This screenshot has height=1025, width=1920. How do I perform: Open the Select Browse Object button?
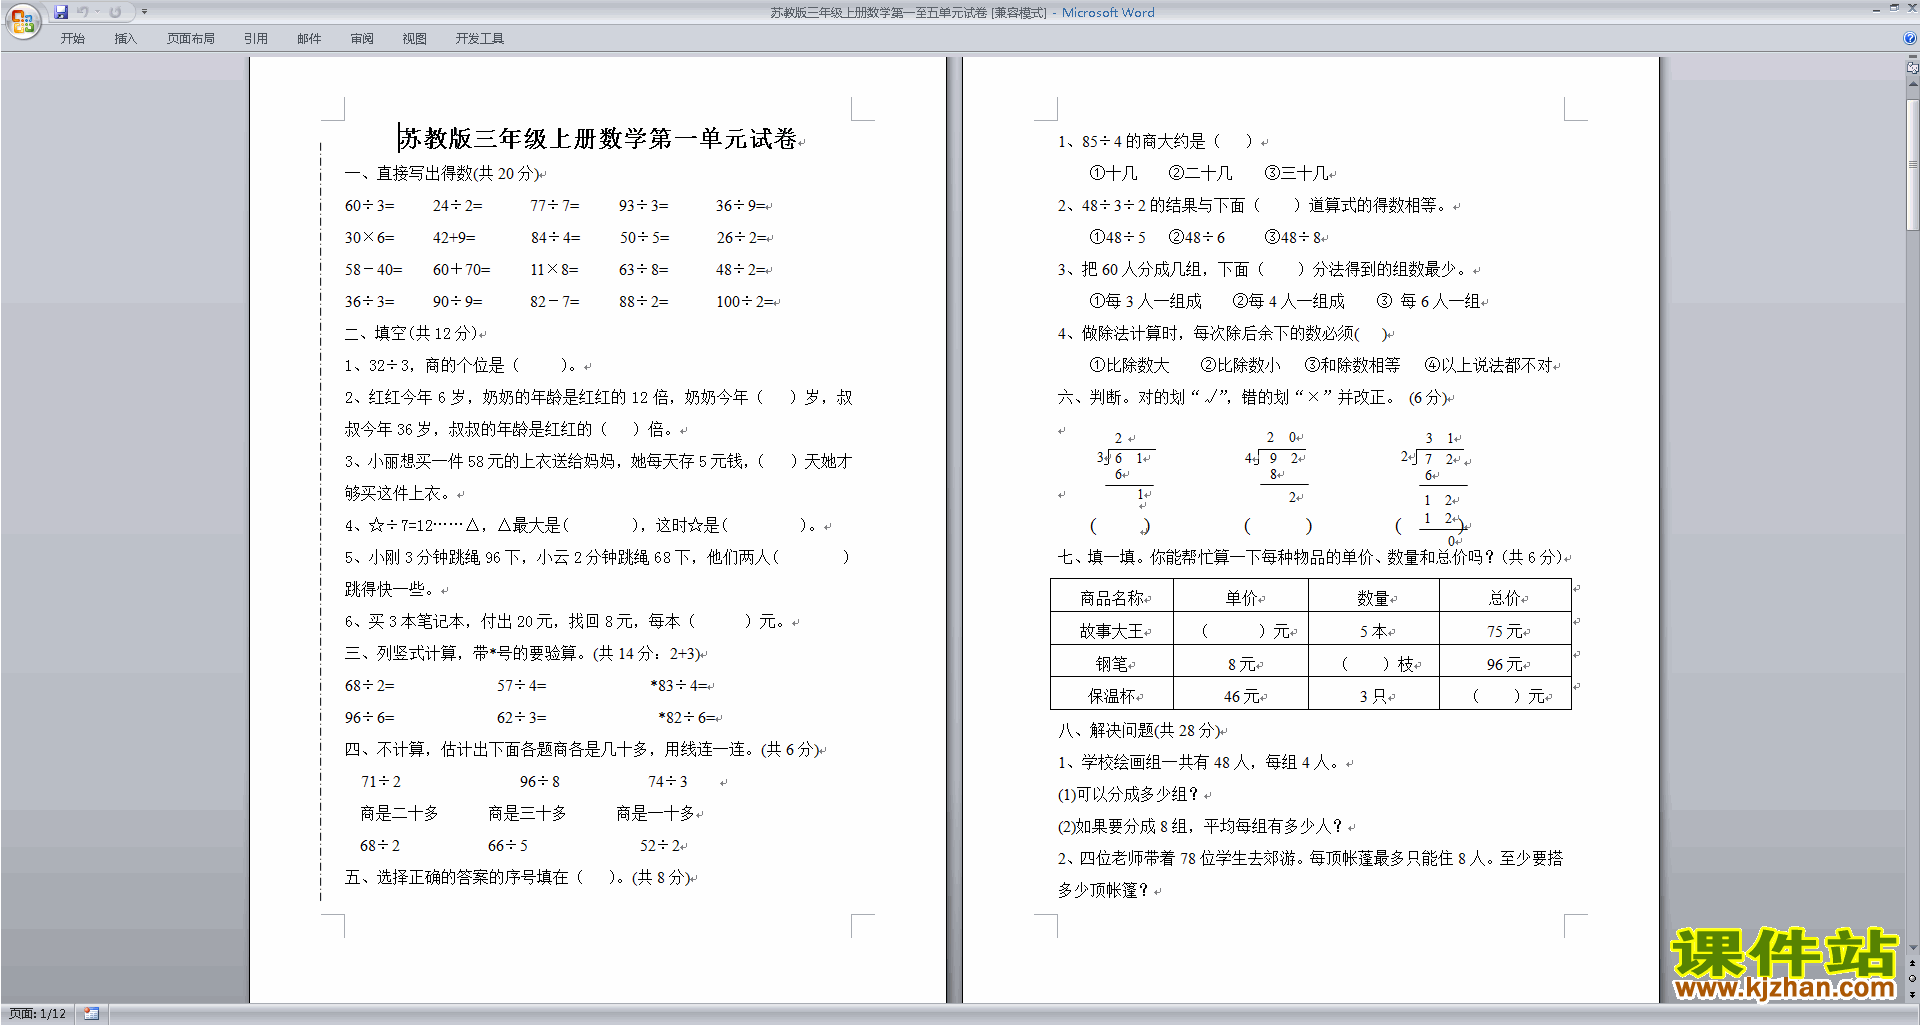point(1912,979)
